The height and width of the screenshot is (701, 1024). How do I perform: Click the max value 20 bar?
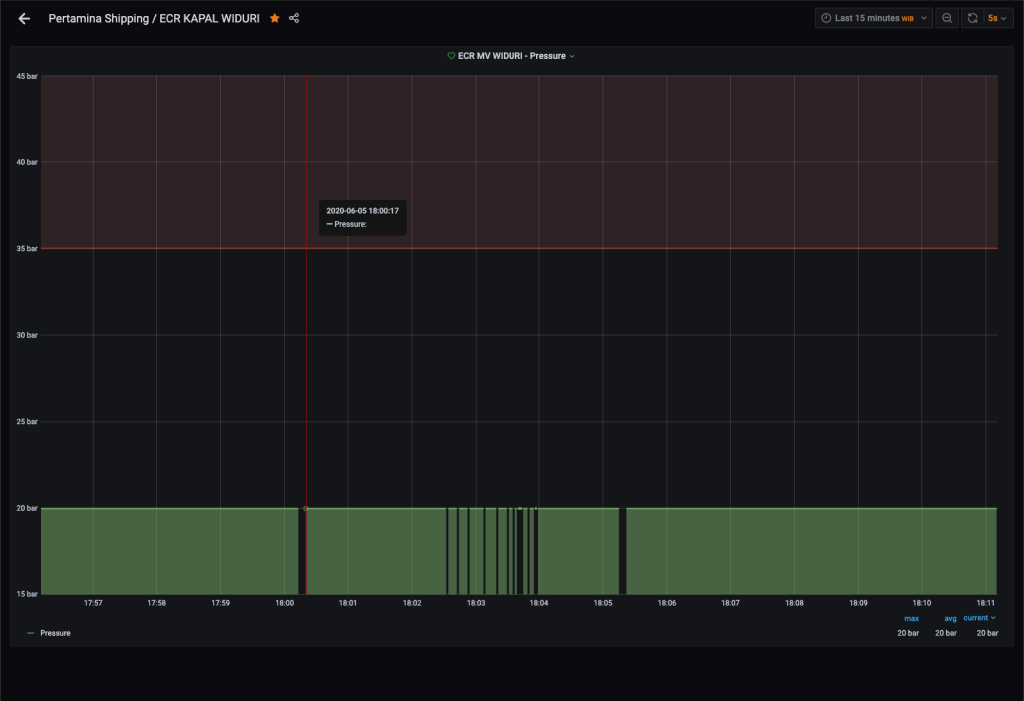[908, 633]
